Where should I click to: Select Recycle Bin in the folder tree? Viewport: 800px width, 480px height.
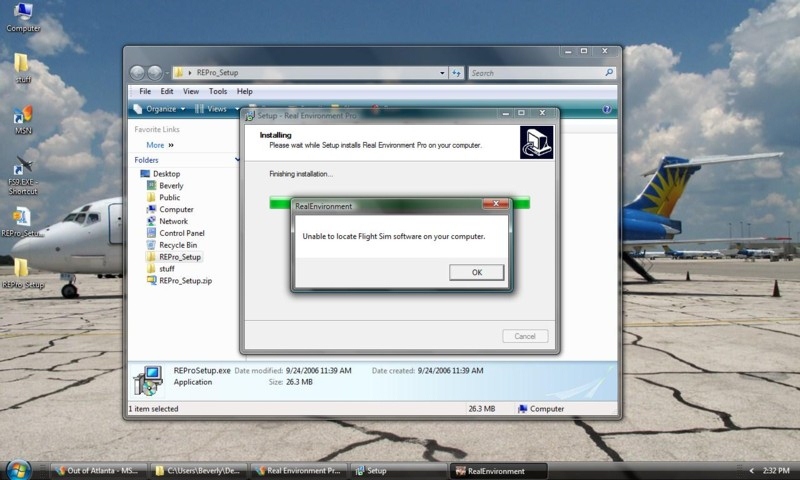[172, 245]
